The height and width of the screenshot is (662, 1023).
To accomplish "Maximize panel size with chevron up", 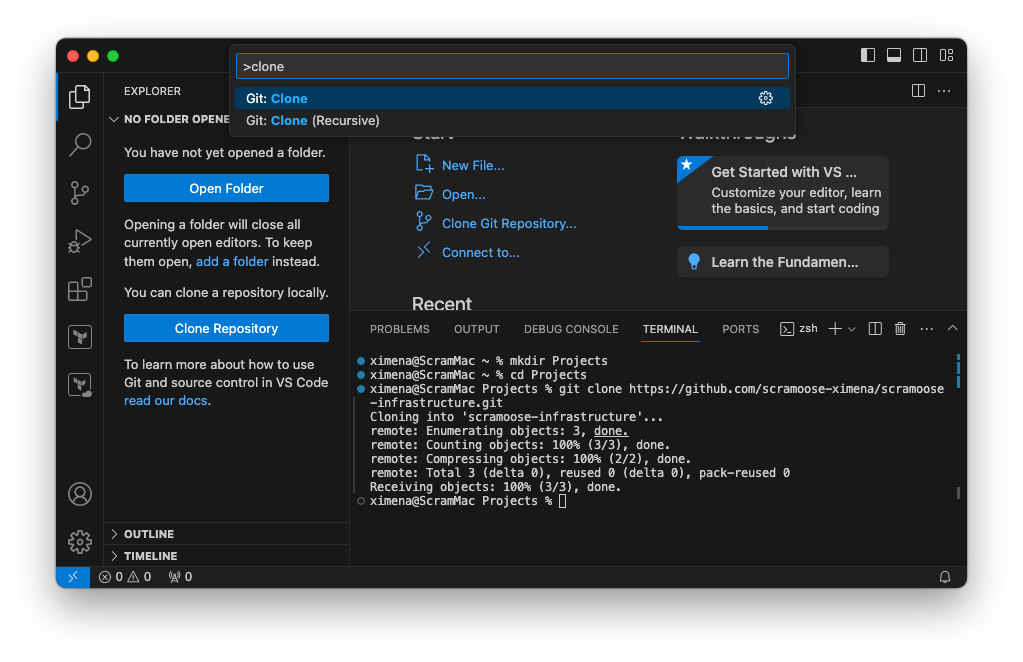I will pos(953,328).
